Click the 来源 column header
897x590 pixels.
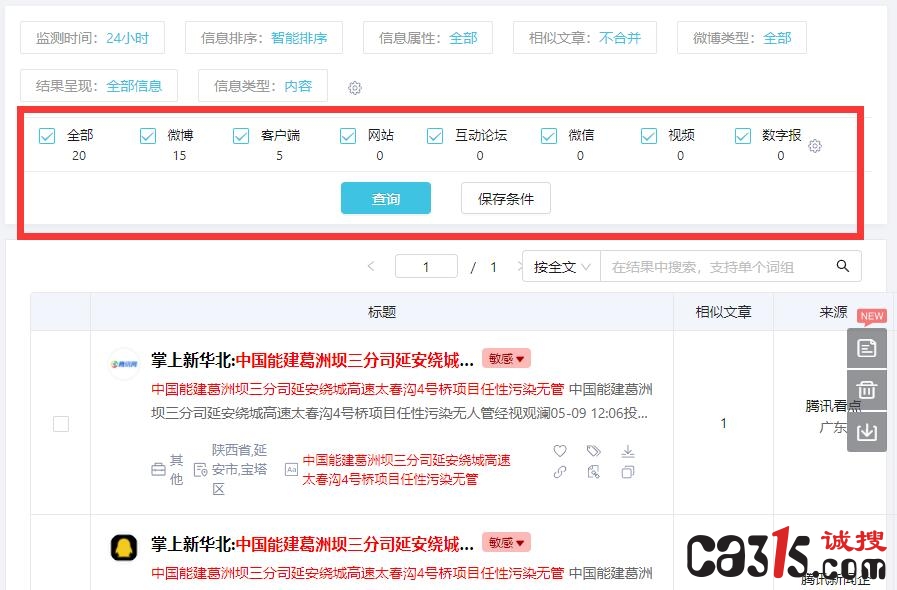833,312
